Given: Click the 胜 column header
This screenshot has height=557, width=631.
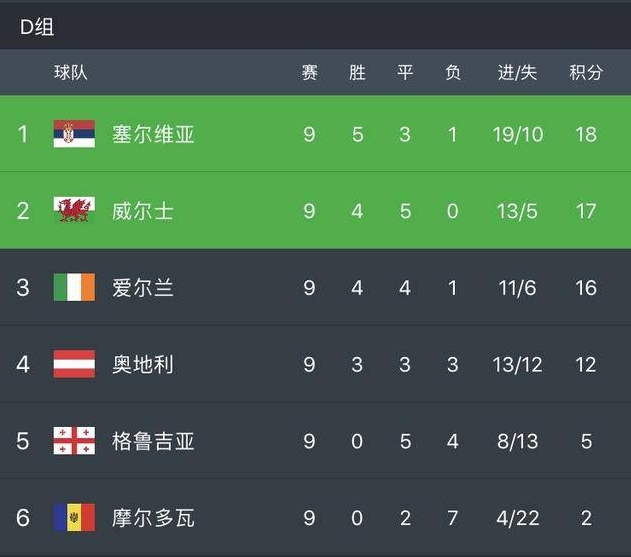Looking at the screenshot, I should tap(357, 73).
